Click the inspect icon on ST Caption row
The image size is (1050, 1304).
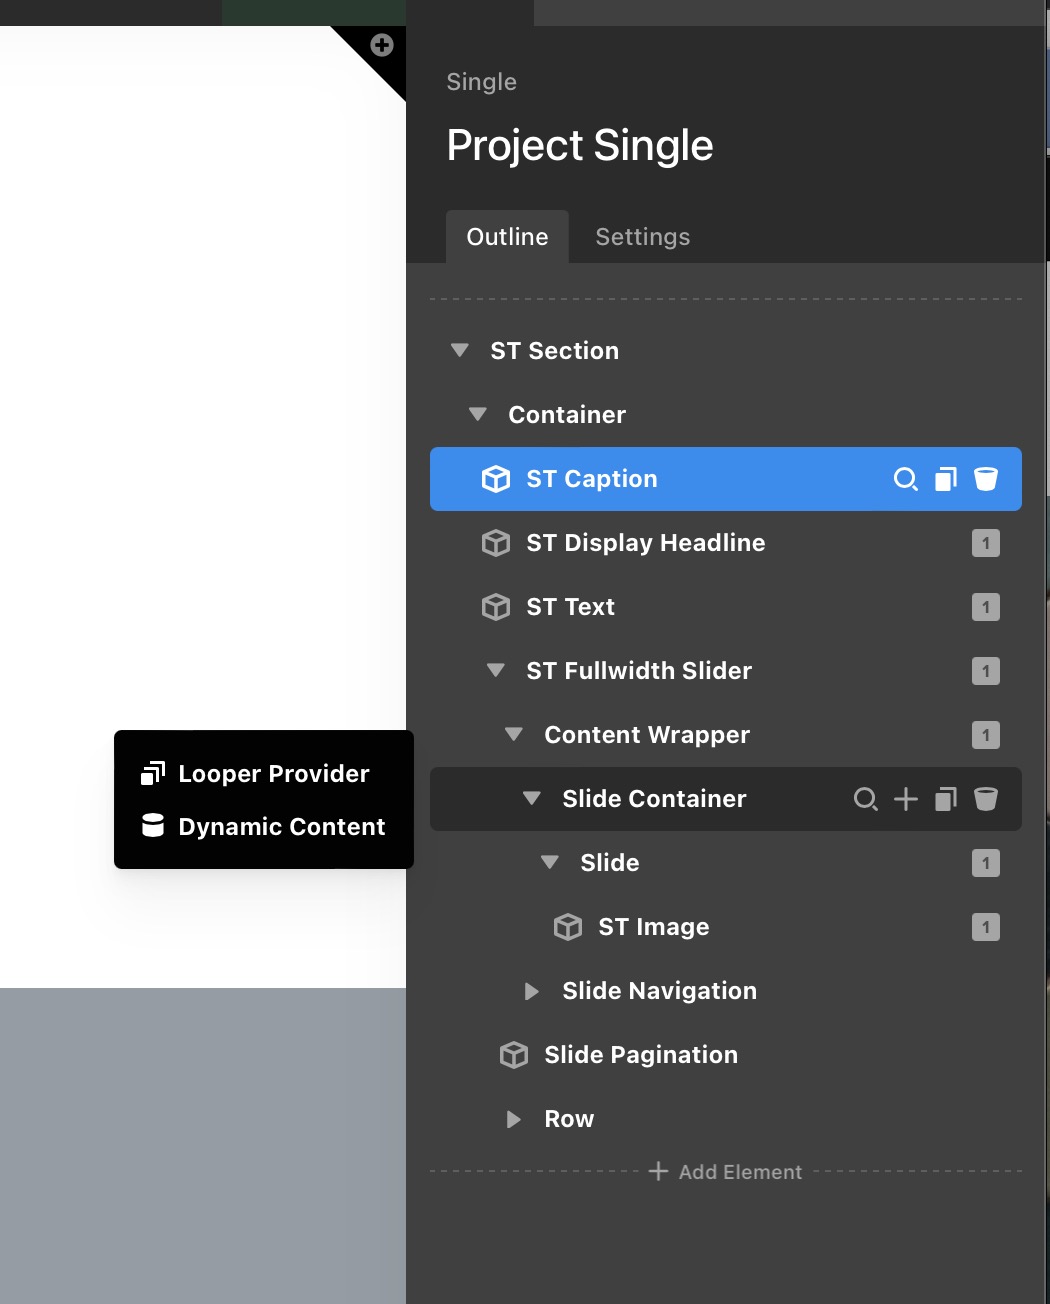point(905,479)
